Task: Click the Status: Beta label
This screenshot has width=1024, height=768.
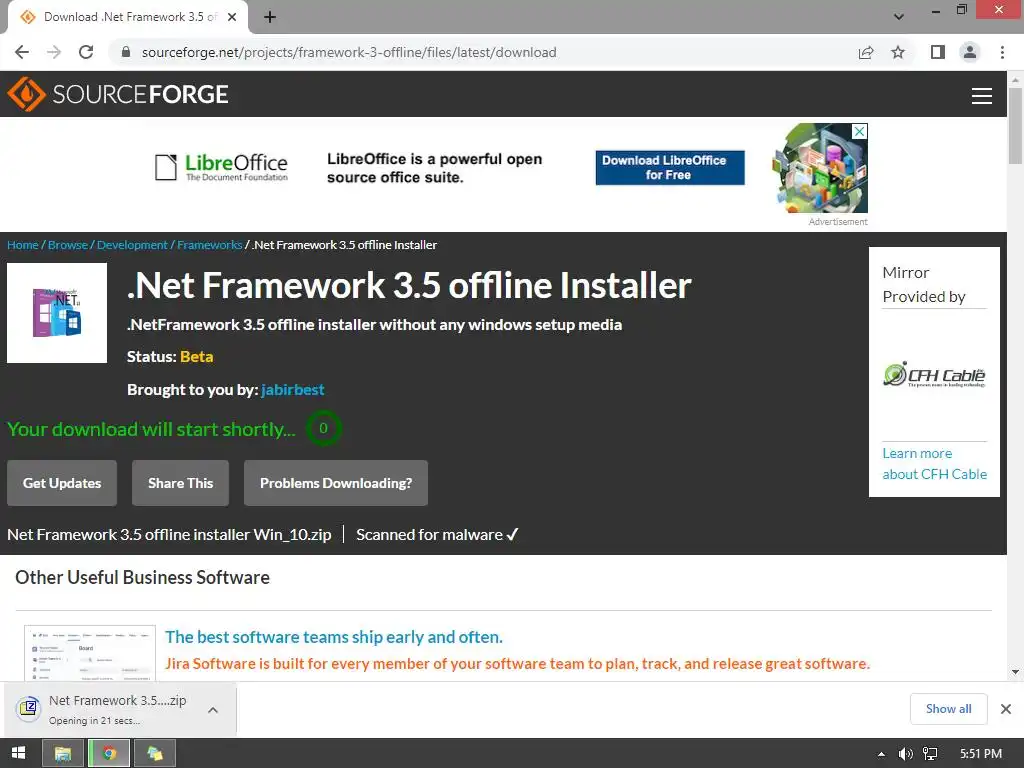Action: point(170,357)
